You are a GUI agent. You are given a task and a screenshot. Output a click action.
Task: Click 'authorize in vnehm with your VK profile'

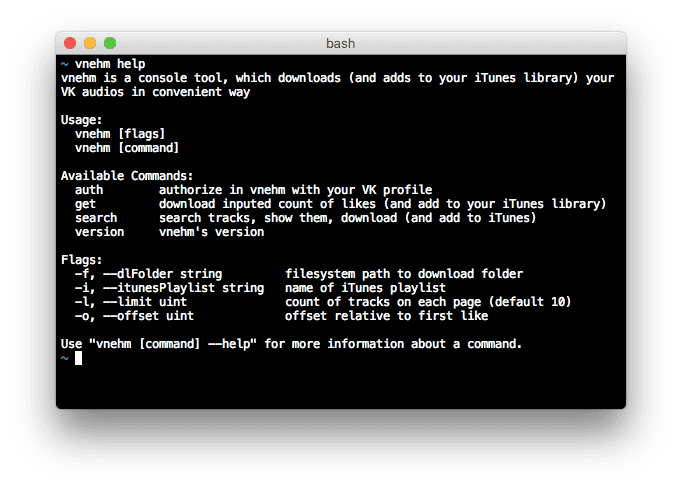(x=295, y=190)
